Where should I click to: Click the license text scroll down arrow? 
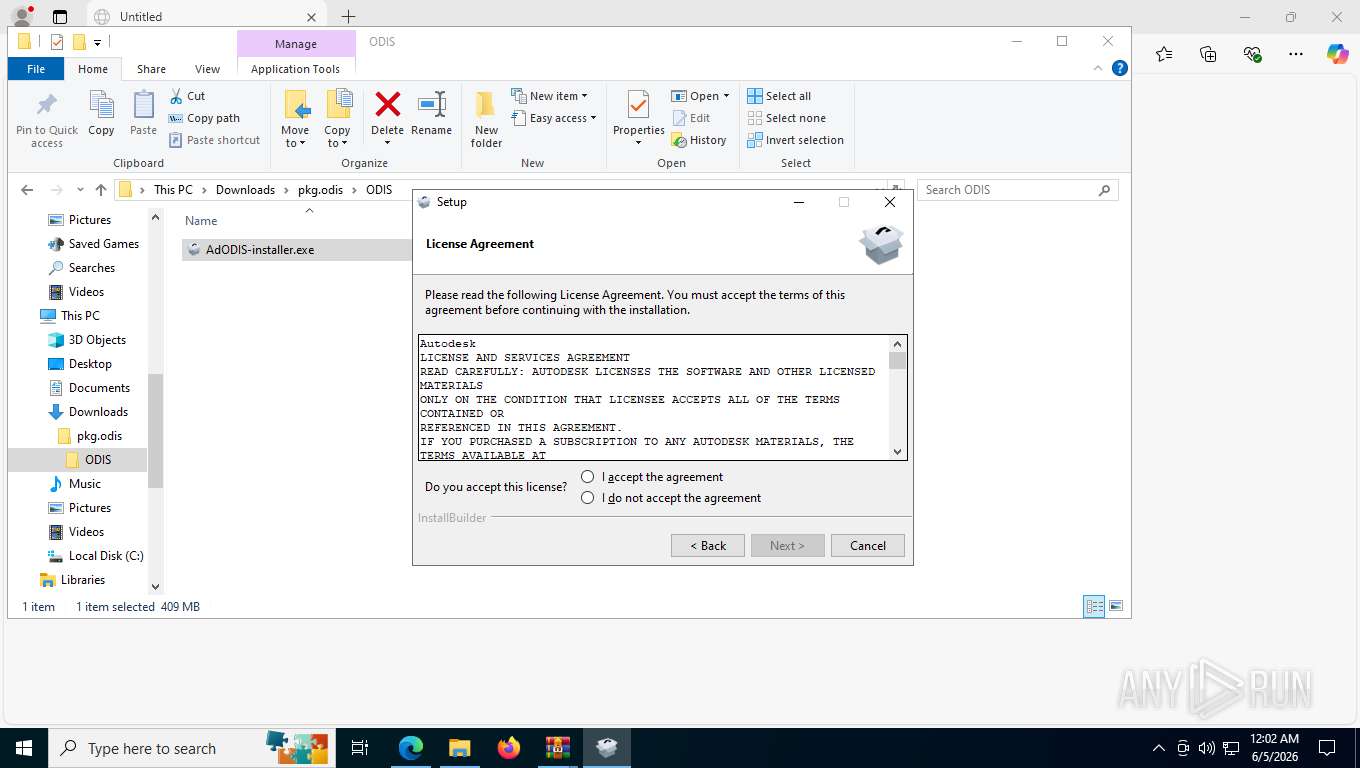pyautogui.click(x=897, y=451)
